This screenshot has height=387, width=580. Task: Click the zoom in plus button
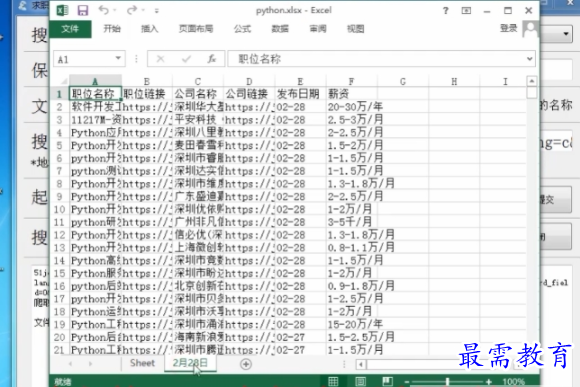(489, 381)
